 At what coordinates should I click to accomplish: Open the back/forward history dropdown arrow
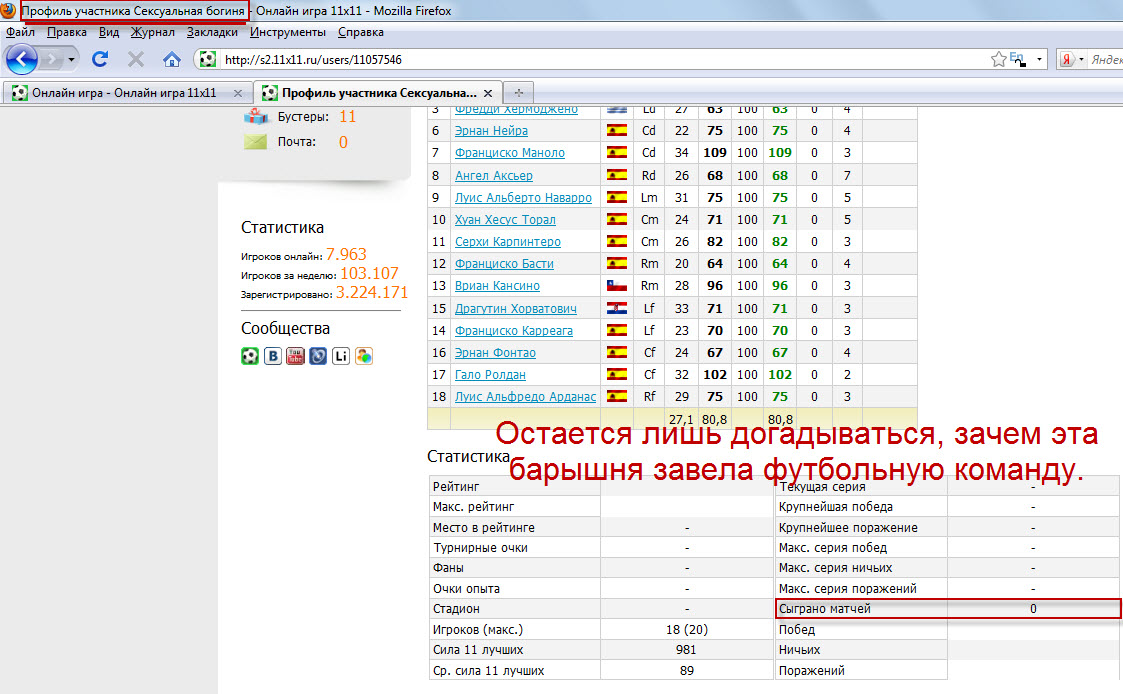point(72,59)
